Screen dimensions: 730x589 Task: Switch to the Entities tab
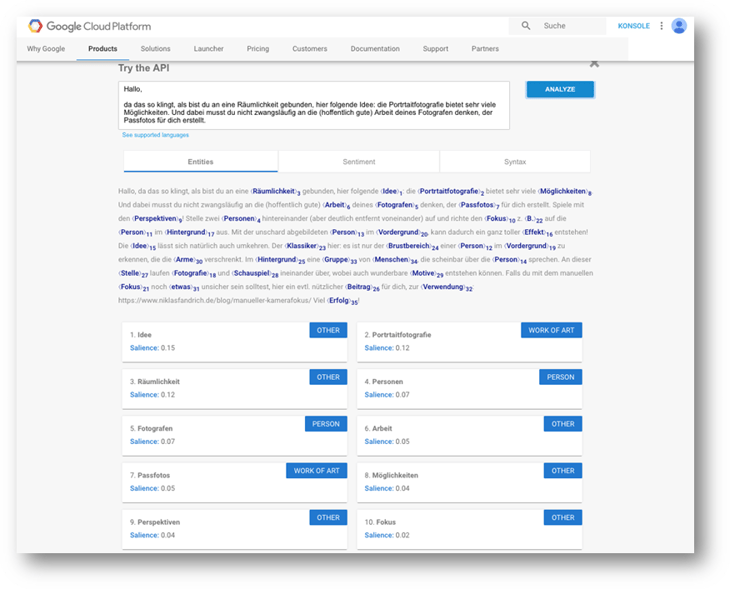pyautogui.click(x=201, y=162)
